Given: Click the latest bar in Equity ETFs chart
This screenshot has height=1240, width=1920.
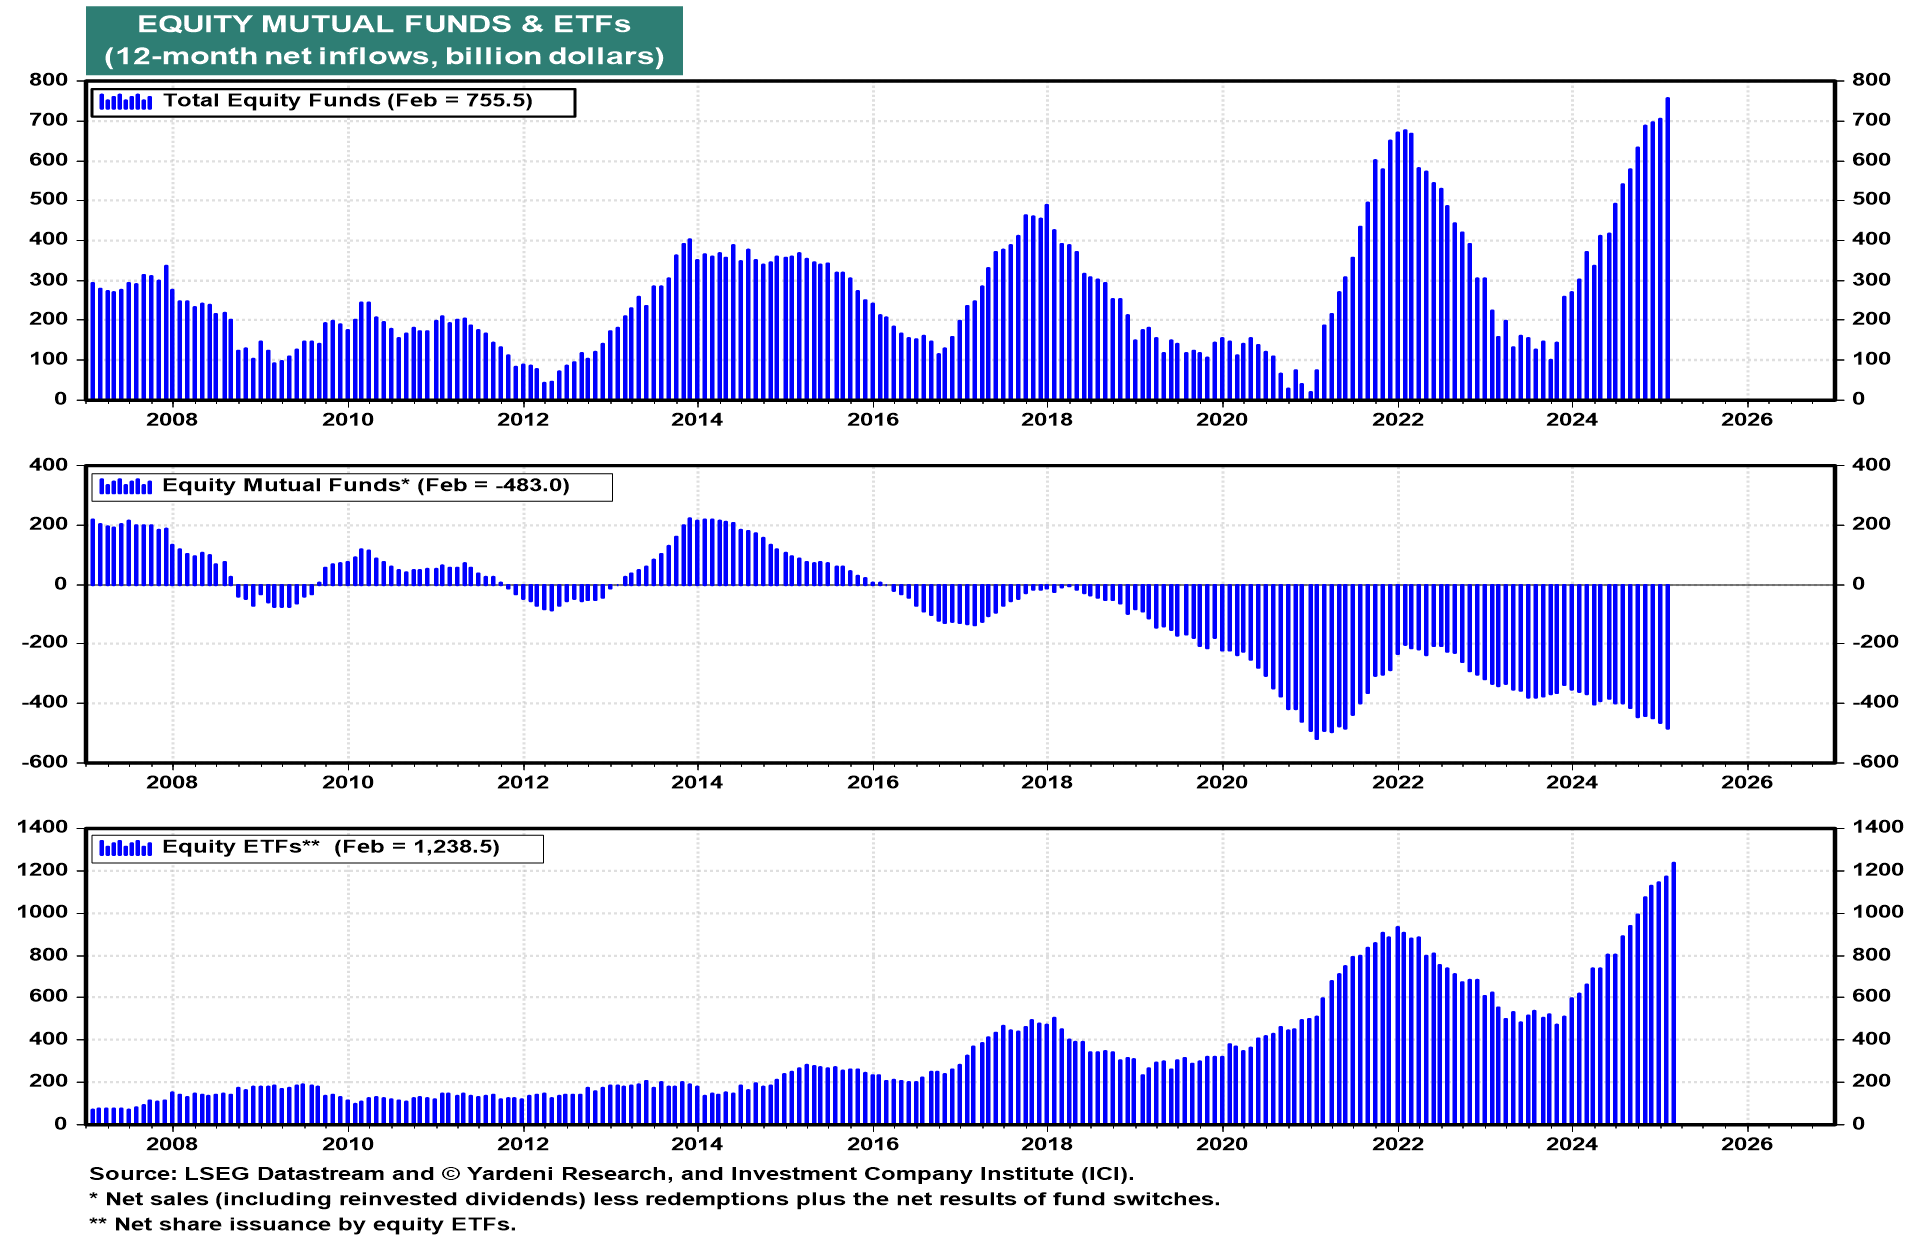Looking at the screenshot, I should click(1673, 990).
